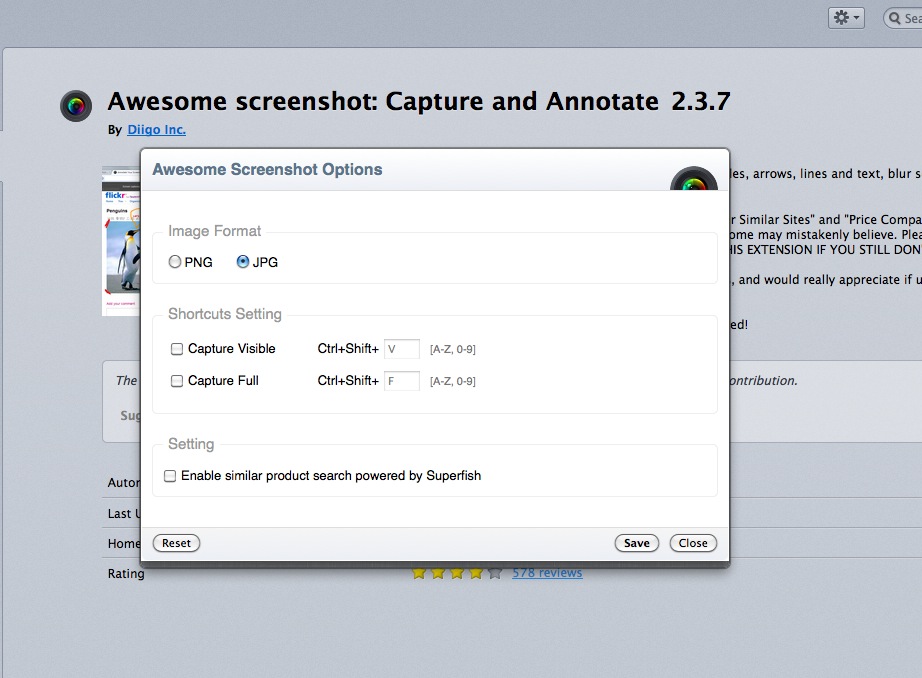922x678 pixels.
Task: Click the camera logo in Options dialog header
Action: [x=694, y=179]
